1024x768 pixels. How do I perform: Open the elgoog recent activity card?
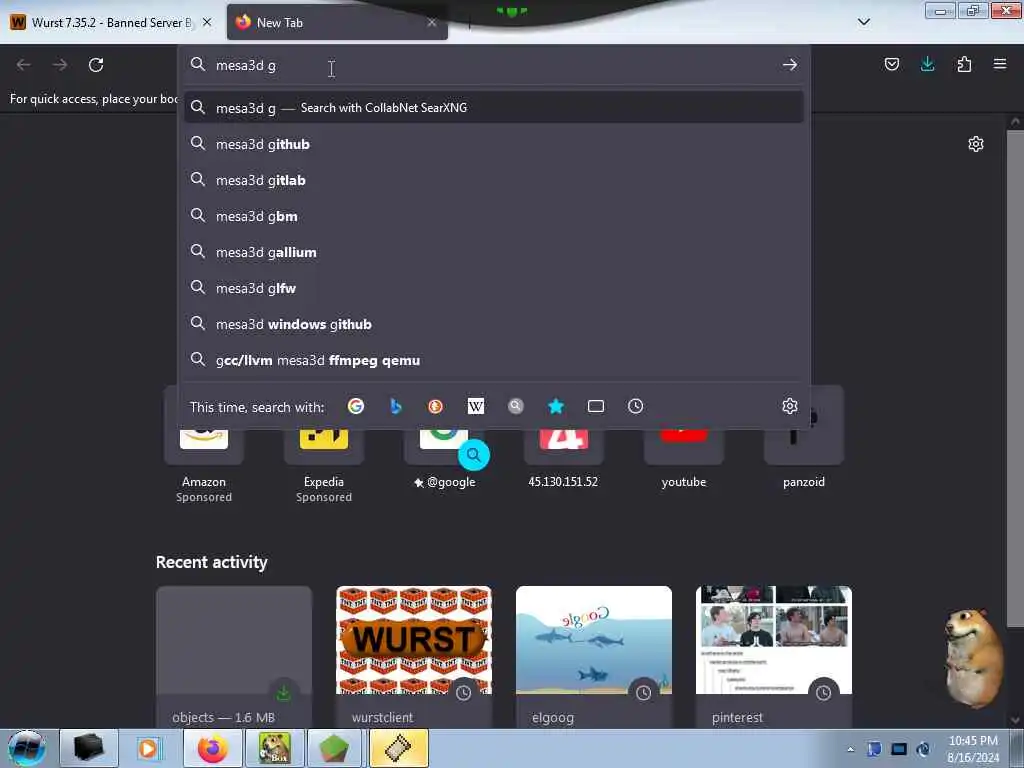(594, 656)
